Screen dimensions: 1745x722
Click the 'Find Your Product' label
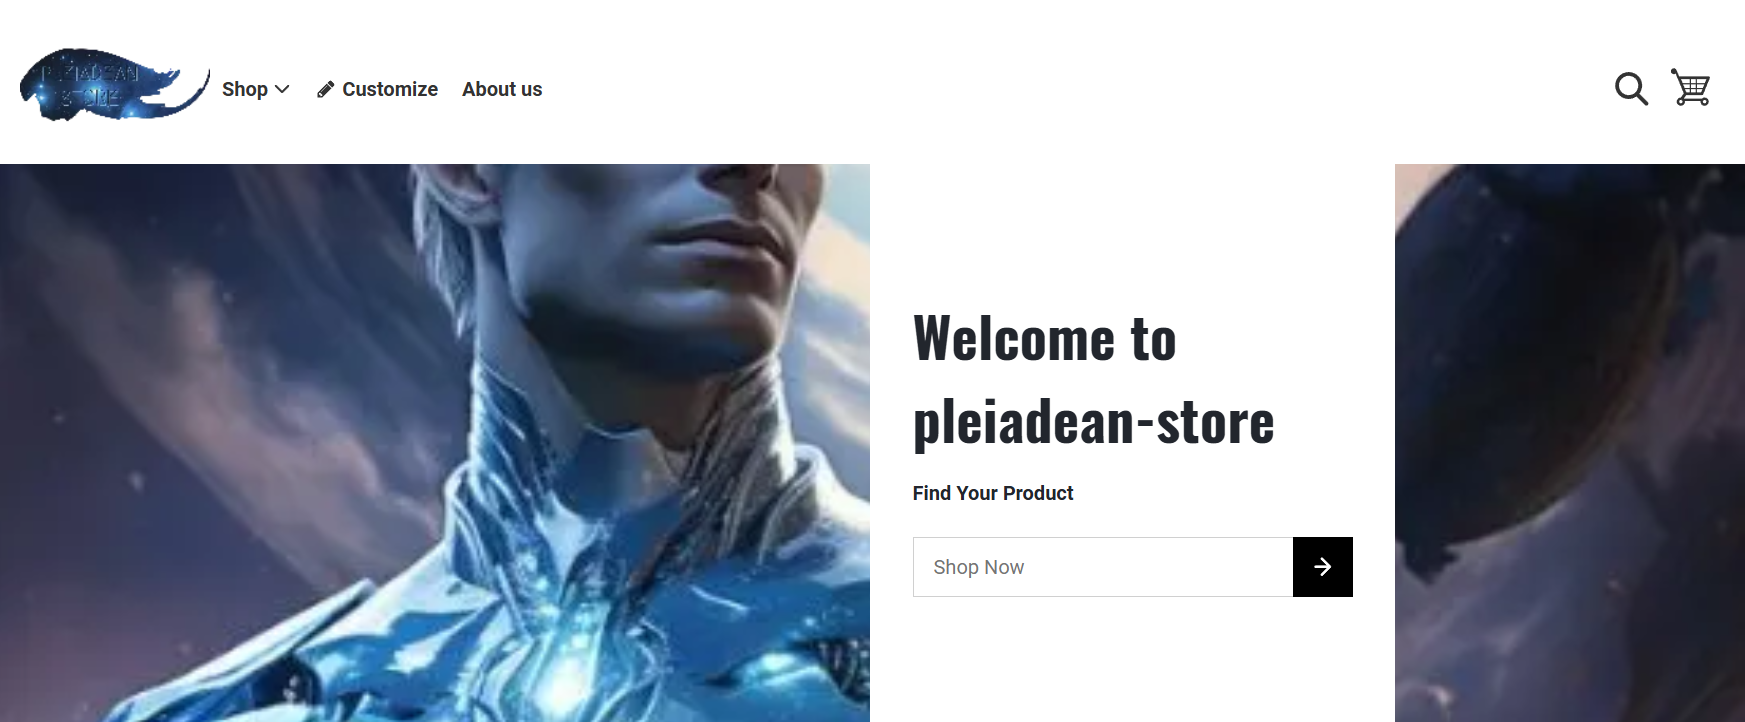point(993,493)
